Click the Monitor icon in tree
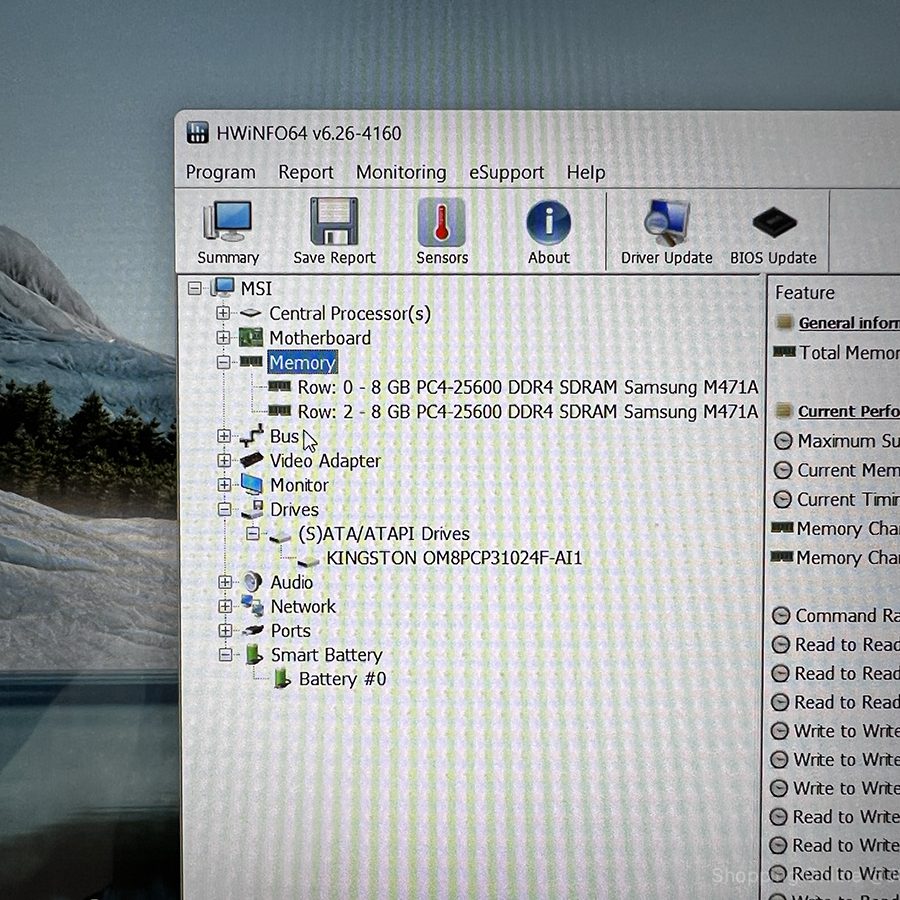900x900 pixels. [x=251, y=484]
